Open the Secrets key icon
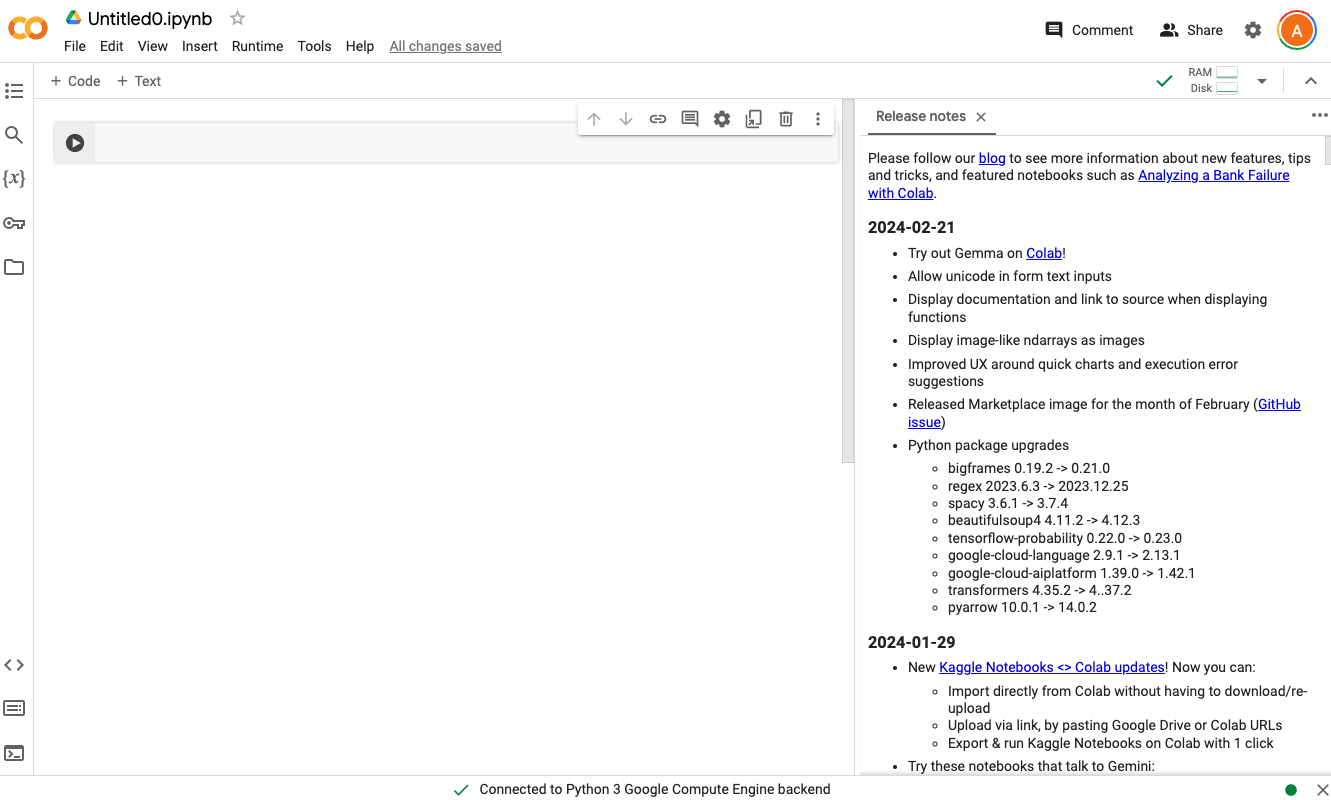Viewport: 1331px width, 800px height. pos(14,223)
